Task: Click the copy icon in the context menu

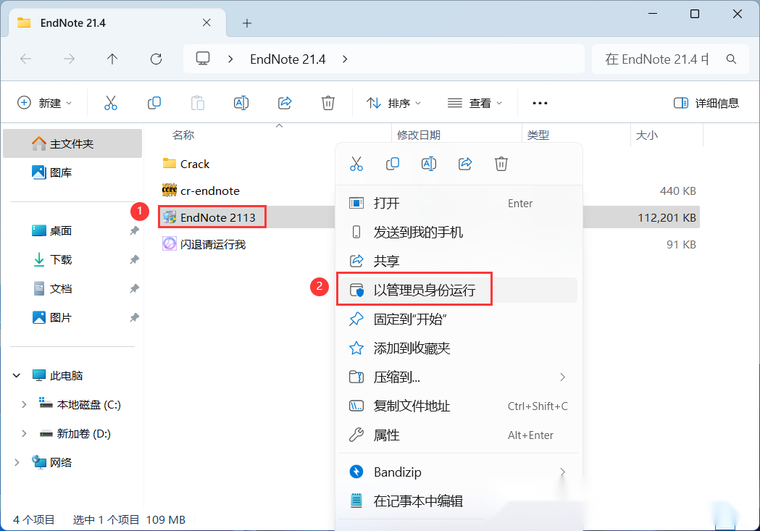Action: point(392,164)
